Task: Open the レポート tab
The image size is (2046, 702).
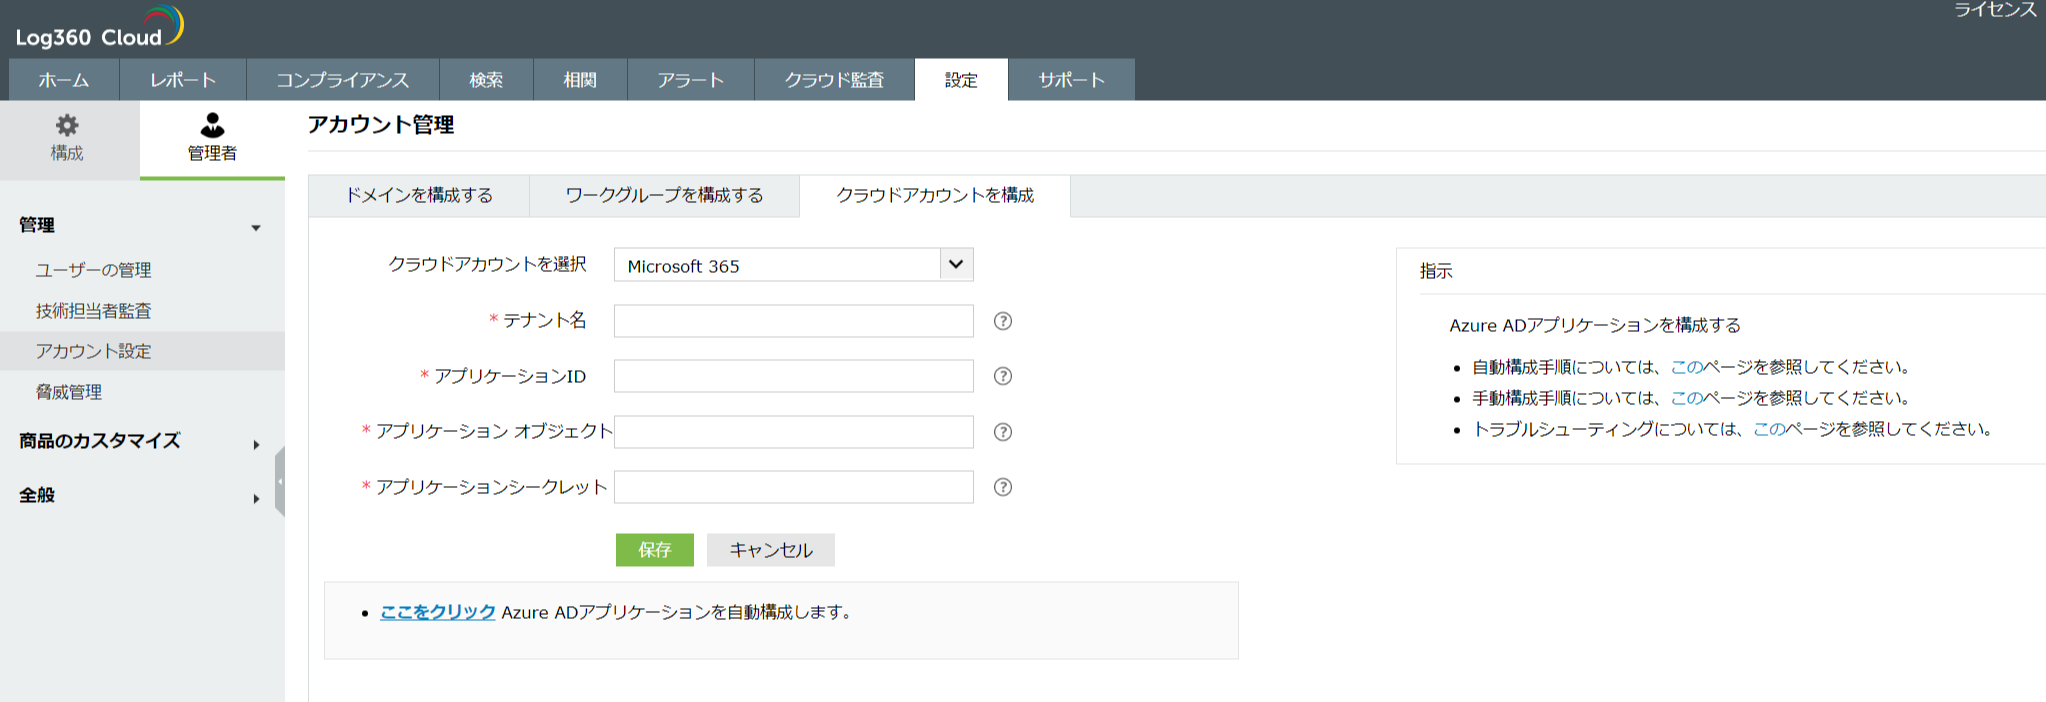Action: pyautogui.click(x=183, y=80)
